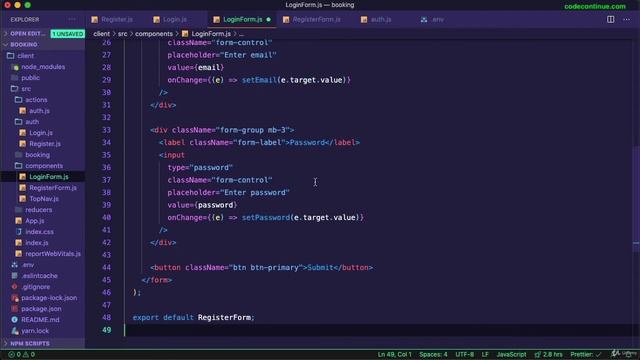640x360 pixels.
Task: Change JavaScript language mode
Action: click(511, 355)
